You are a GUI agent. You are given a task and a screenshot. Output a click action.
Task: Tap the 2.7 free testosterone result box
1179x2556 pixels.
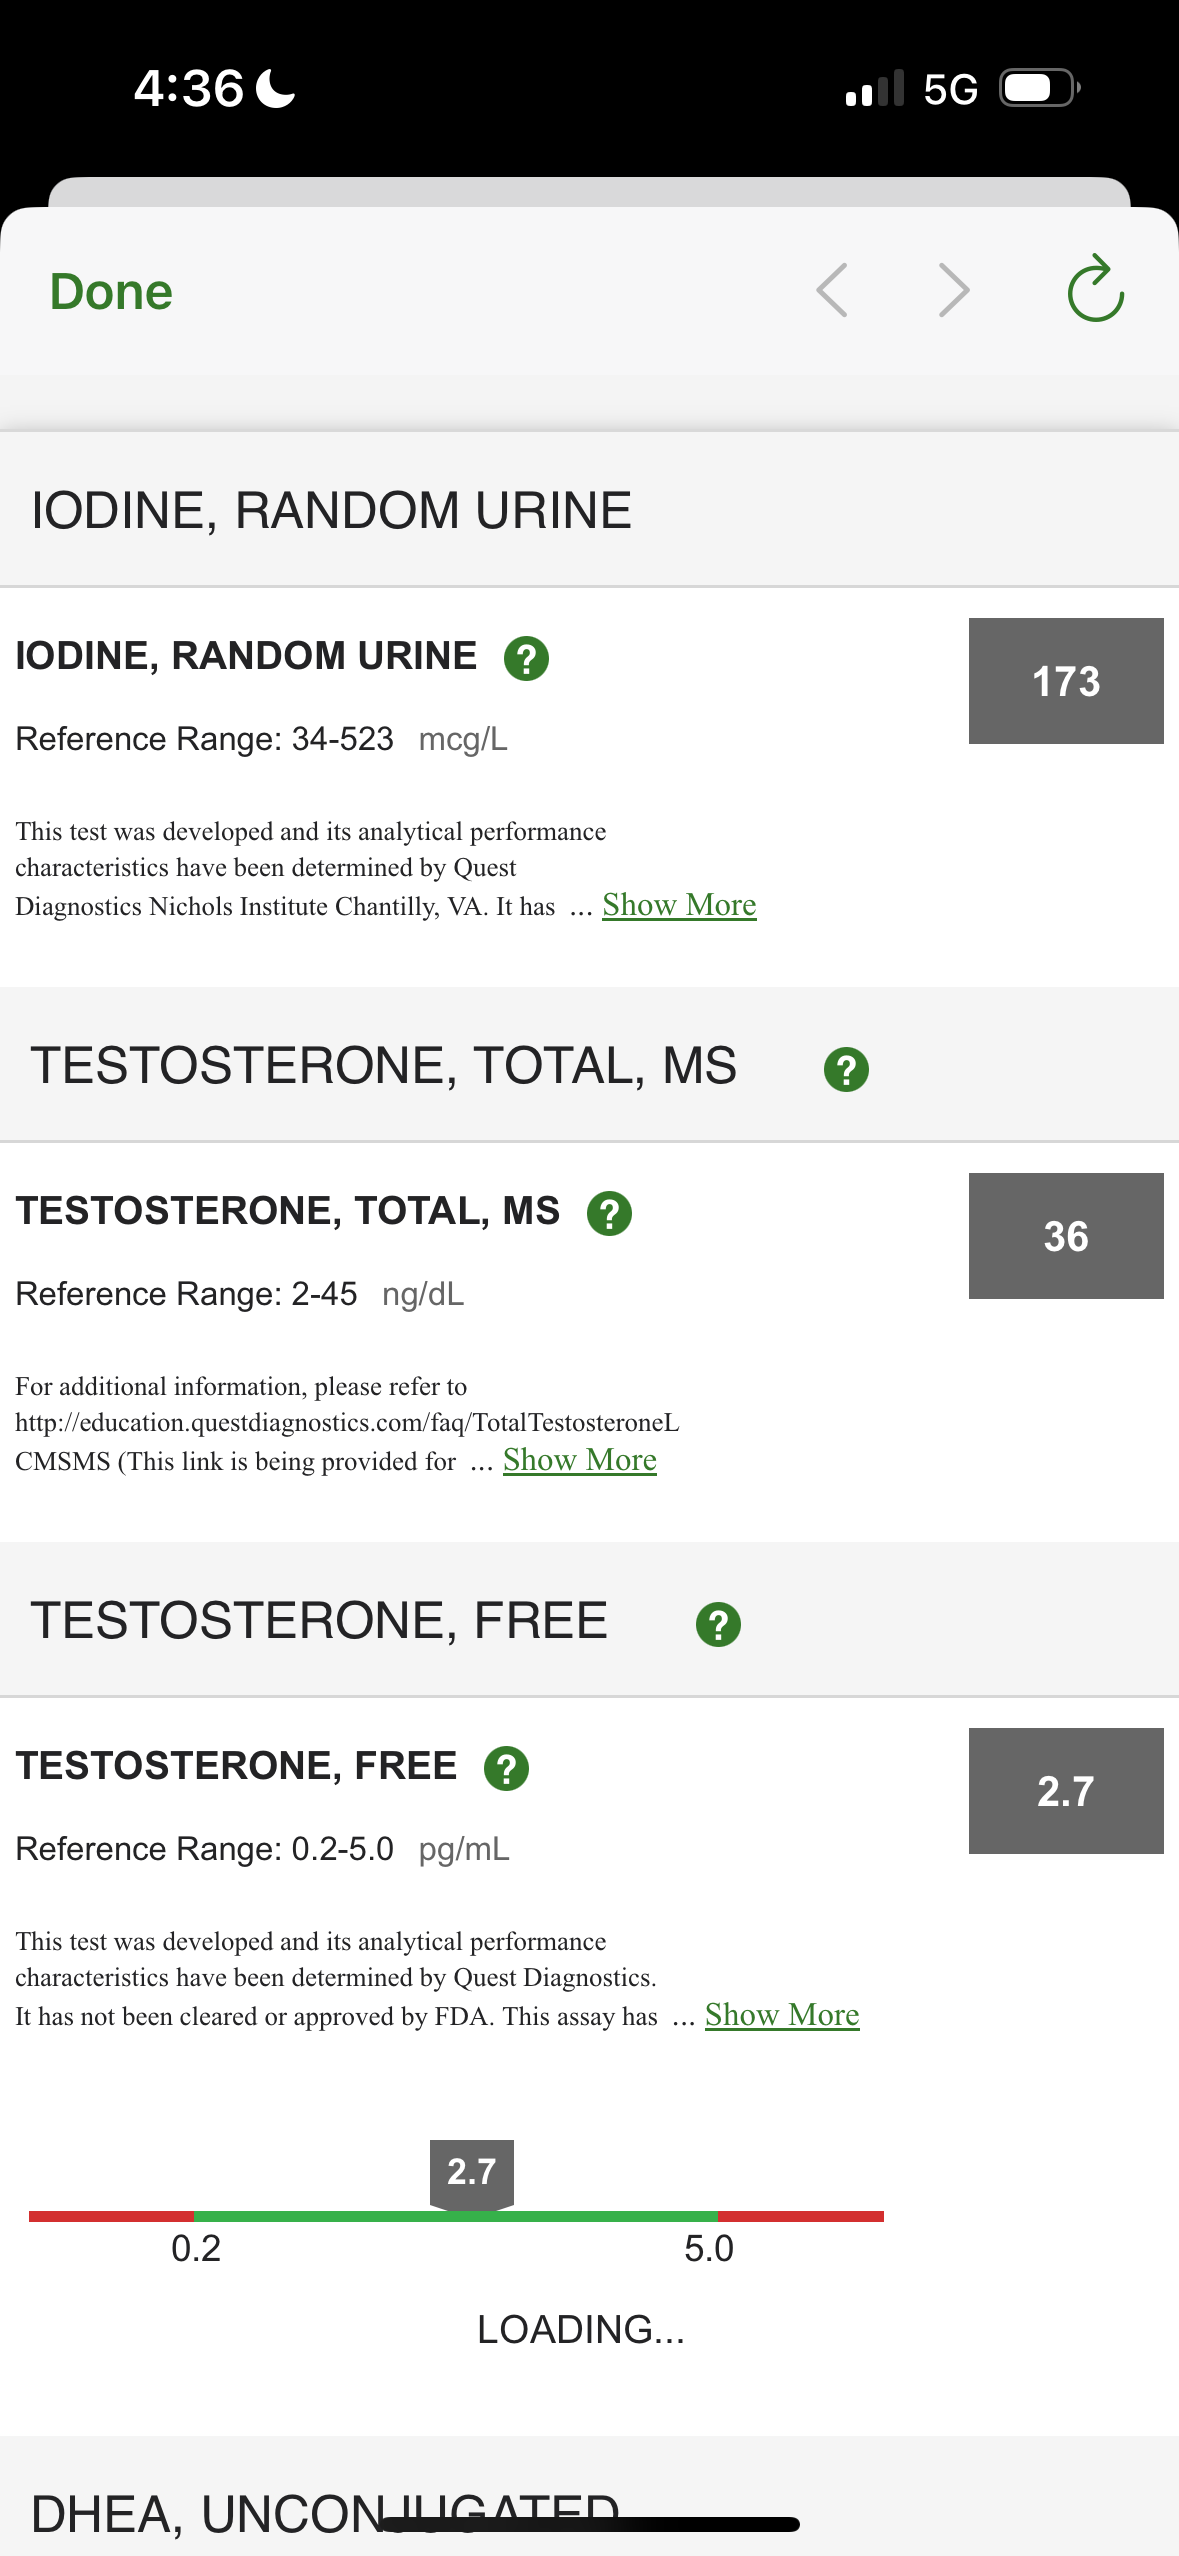[1065, 1791]
